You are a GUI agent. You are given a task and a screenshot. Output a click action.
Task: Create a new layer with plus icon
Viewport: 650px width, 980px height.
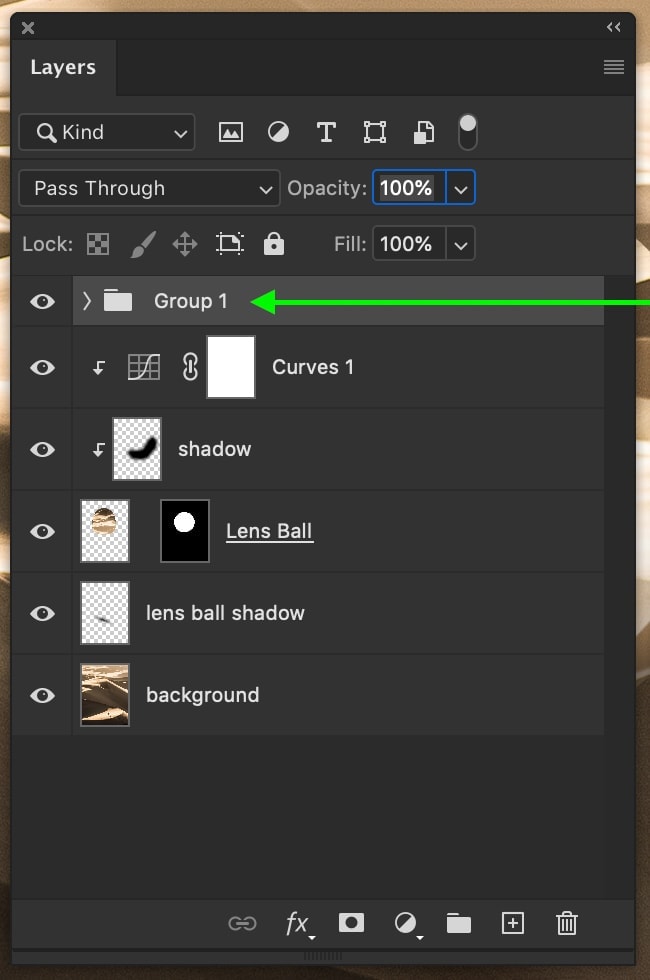(512, 923)
